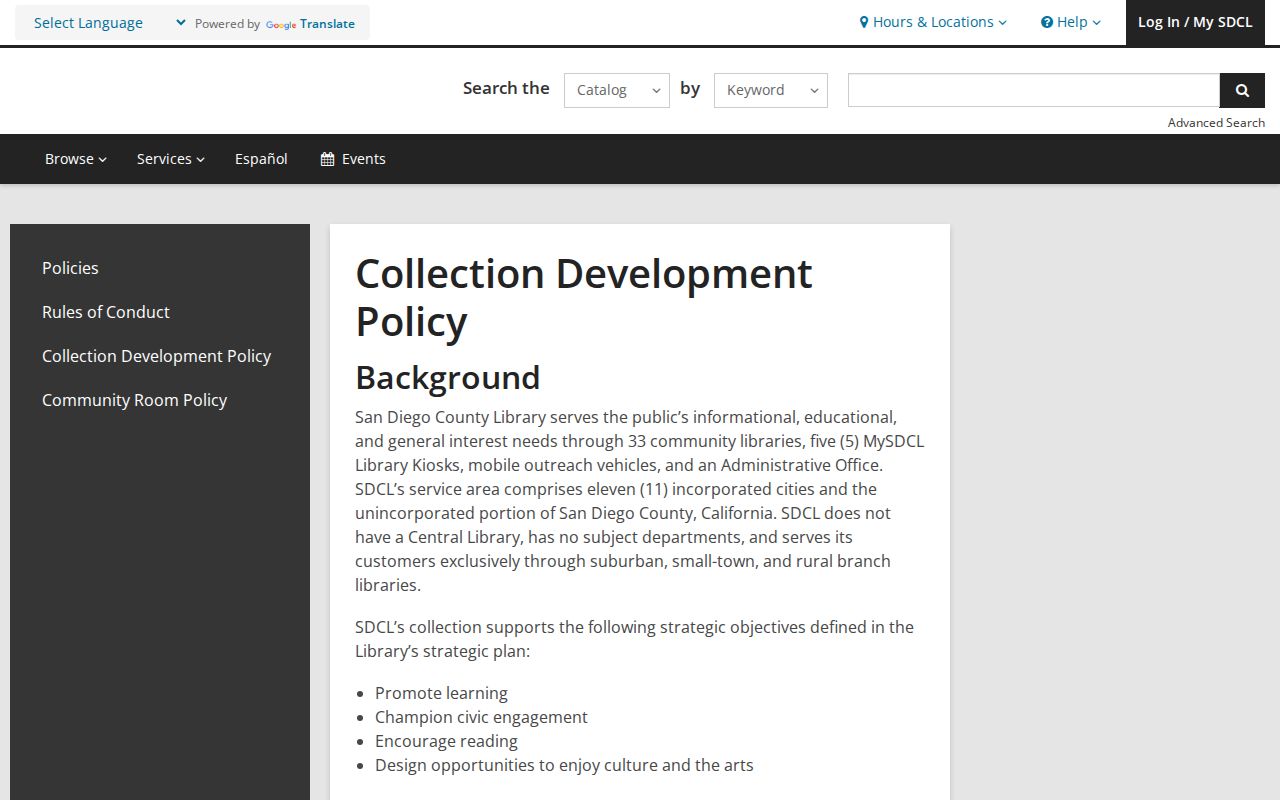Expand the Services menu
Viewport: 1280px width, 800px height.
click(171, 159)
